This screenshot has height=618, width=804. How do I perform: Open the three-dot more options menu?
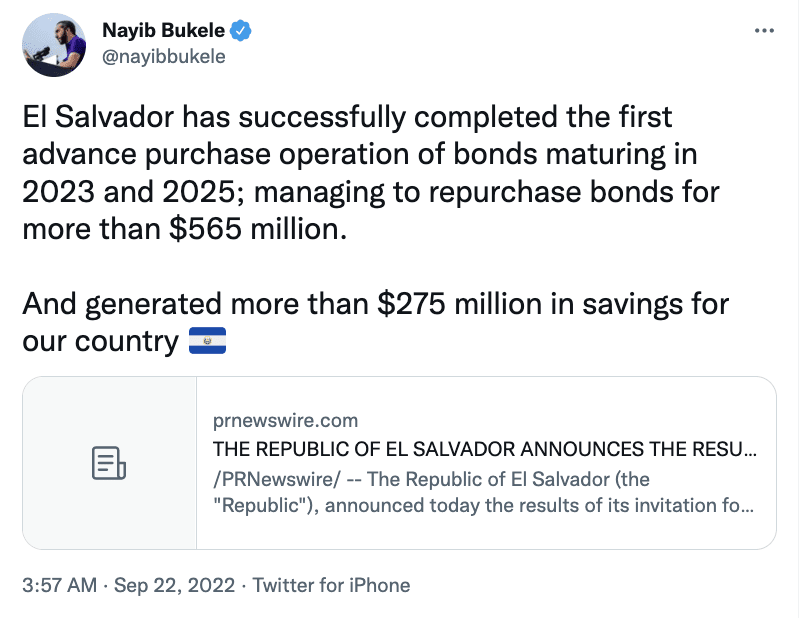tap(764, 31)
